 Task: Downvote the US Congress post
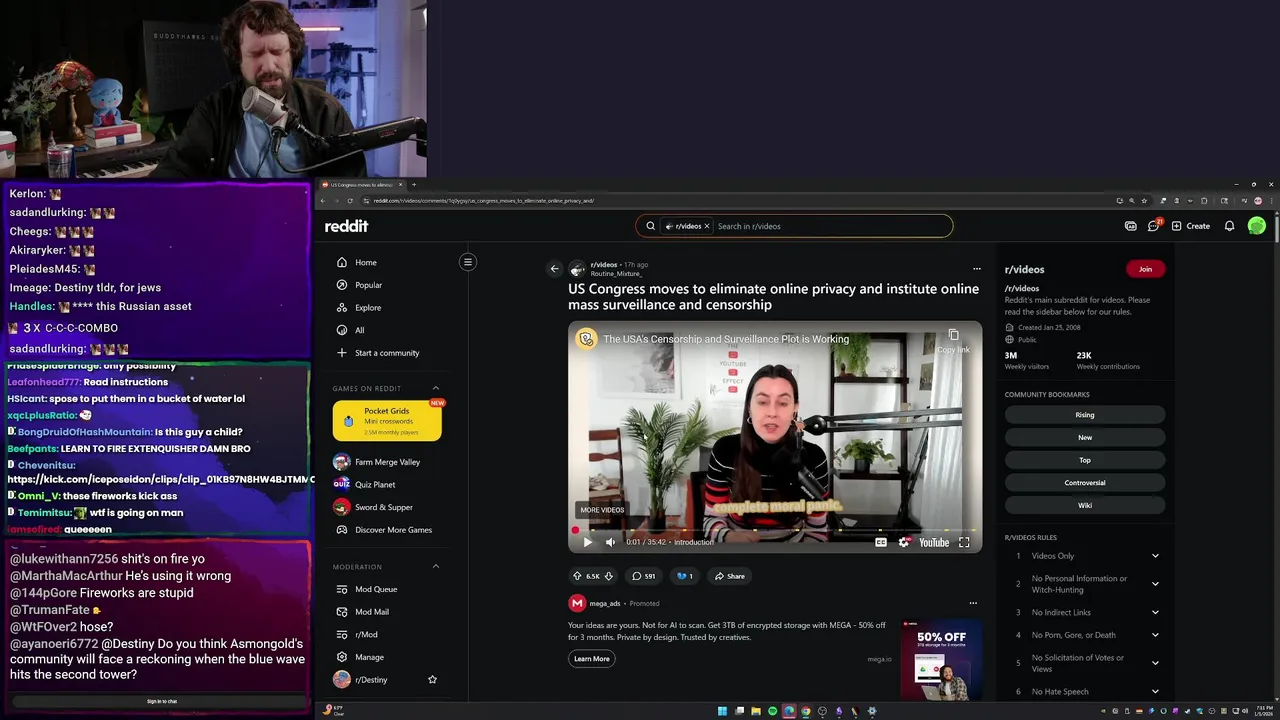click(608, 576)
